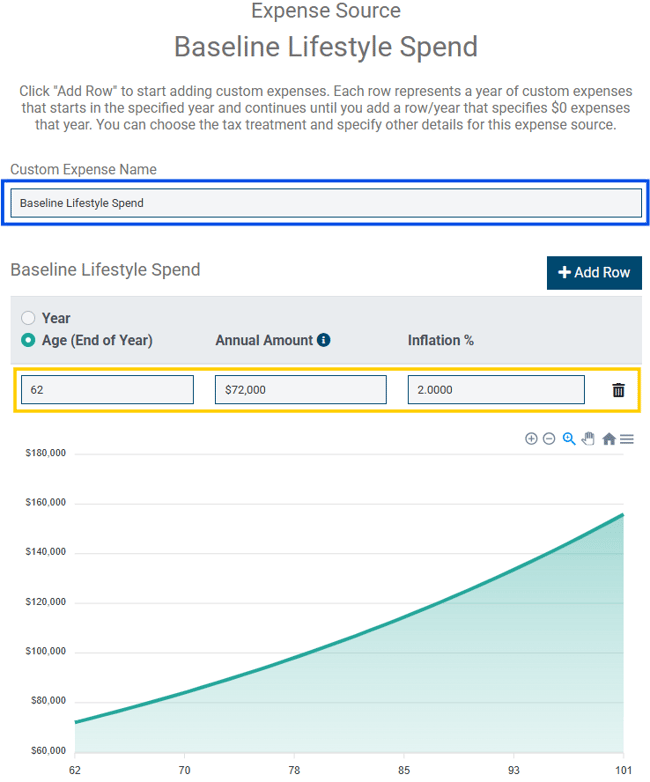Click the Baseline Lifestyle Spend page title
Image resolution: width=650 pixels, height=782 pixels.
point(325,47)
